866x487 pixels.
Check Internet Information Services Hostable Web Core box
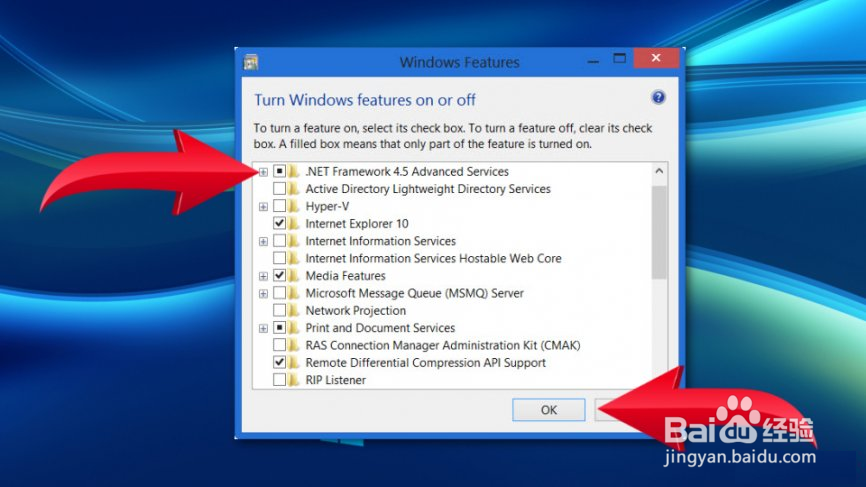click(279, 258)
